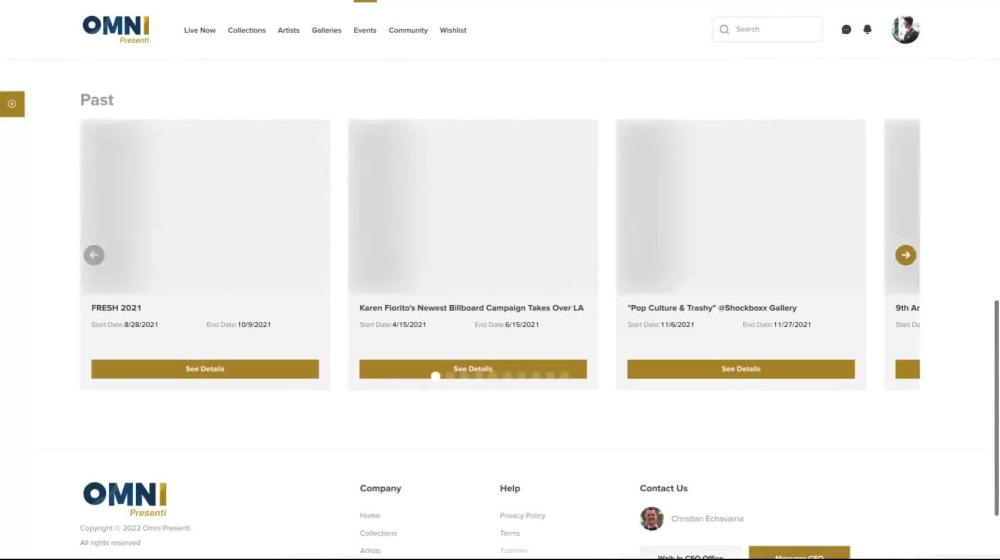Click the start date 11/6/2021
The height and width of the screenshot is (560, 1000).
pyautogui.click(x=677, y=325)
